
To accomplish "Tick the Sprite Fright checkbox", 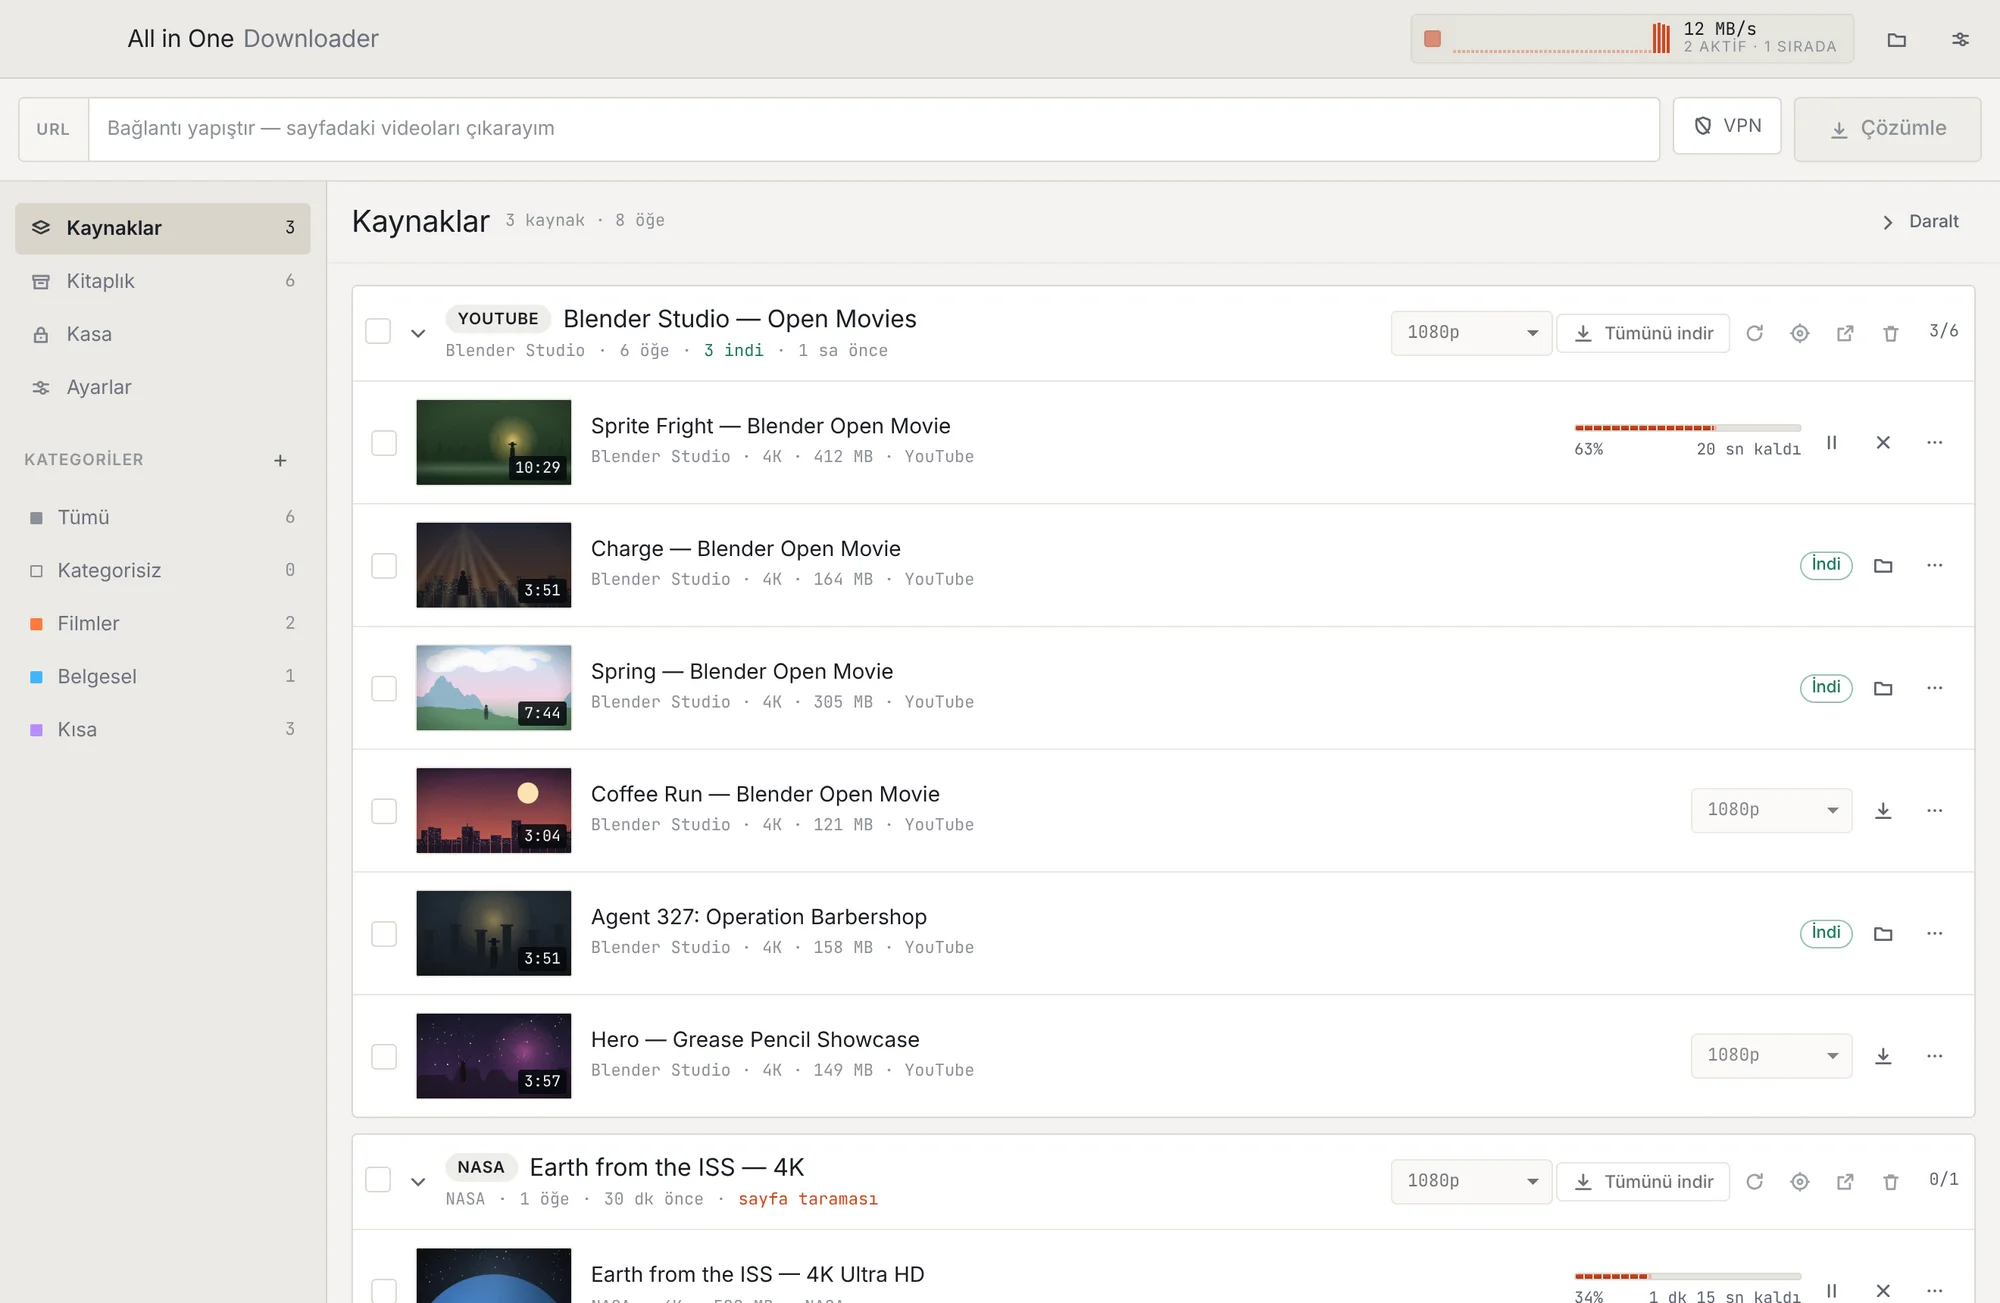I will coord(384,443).
